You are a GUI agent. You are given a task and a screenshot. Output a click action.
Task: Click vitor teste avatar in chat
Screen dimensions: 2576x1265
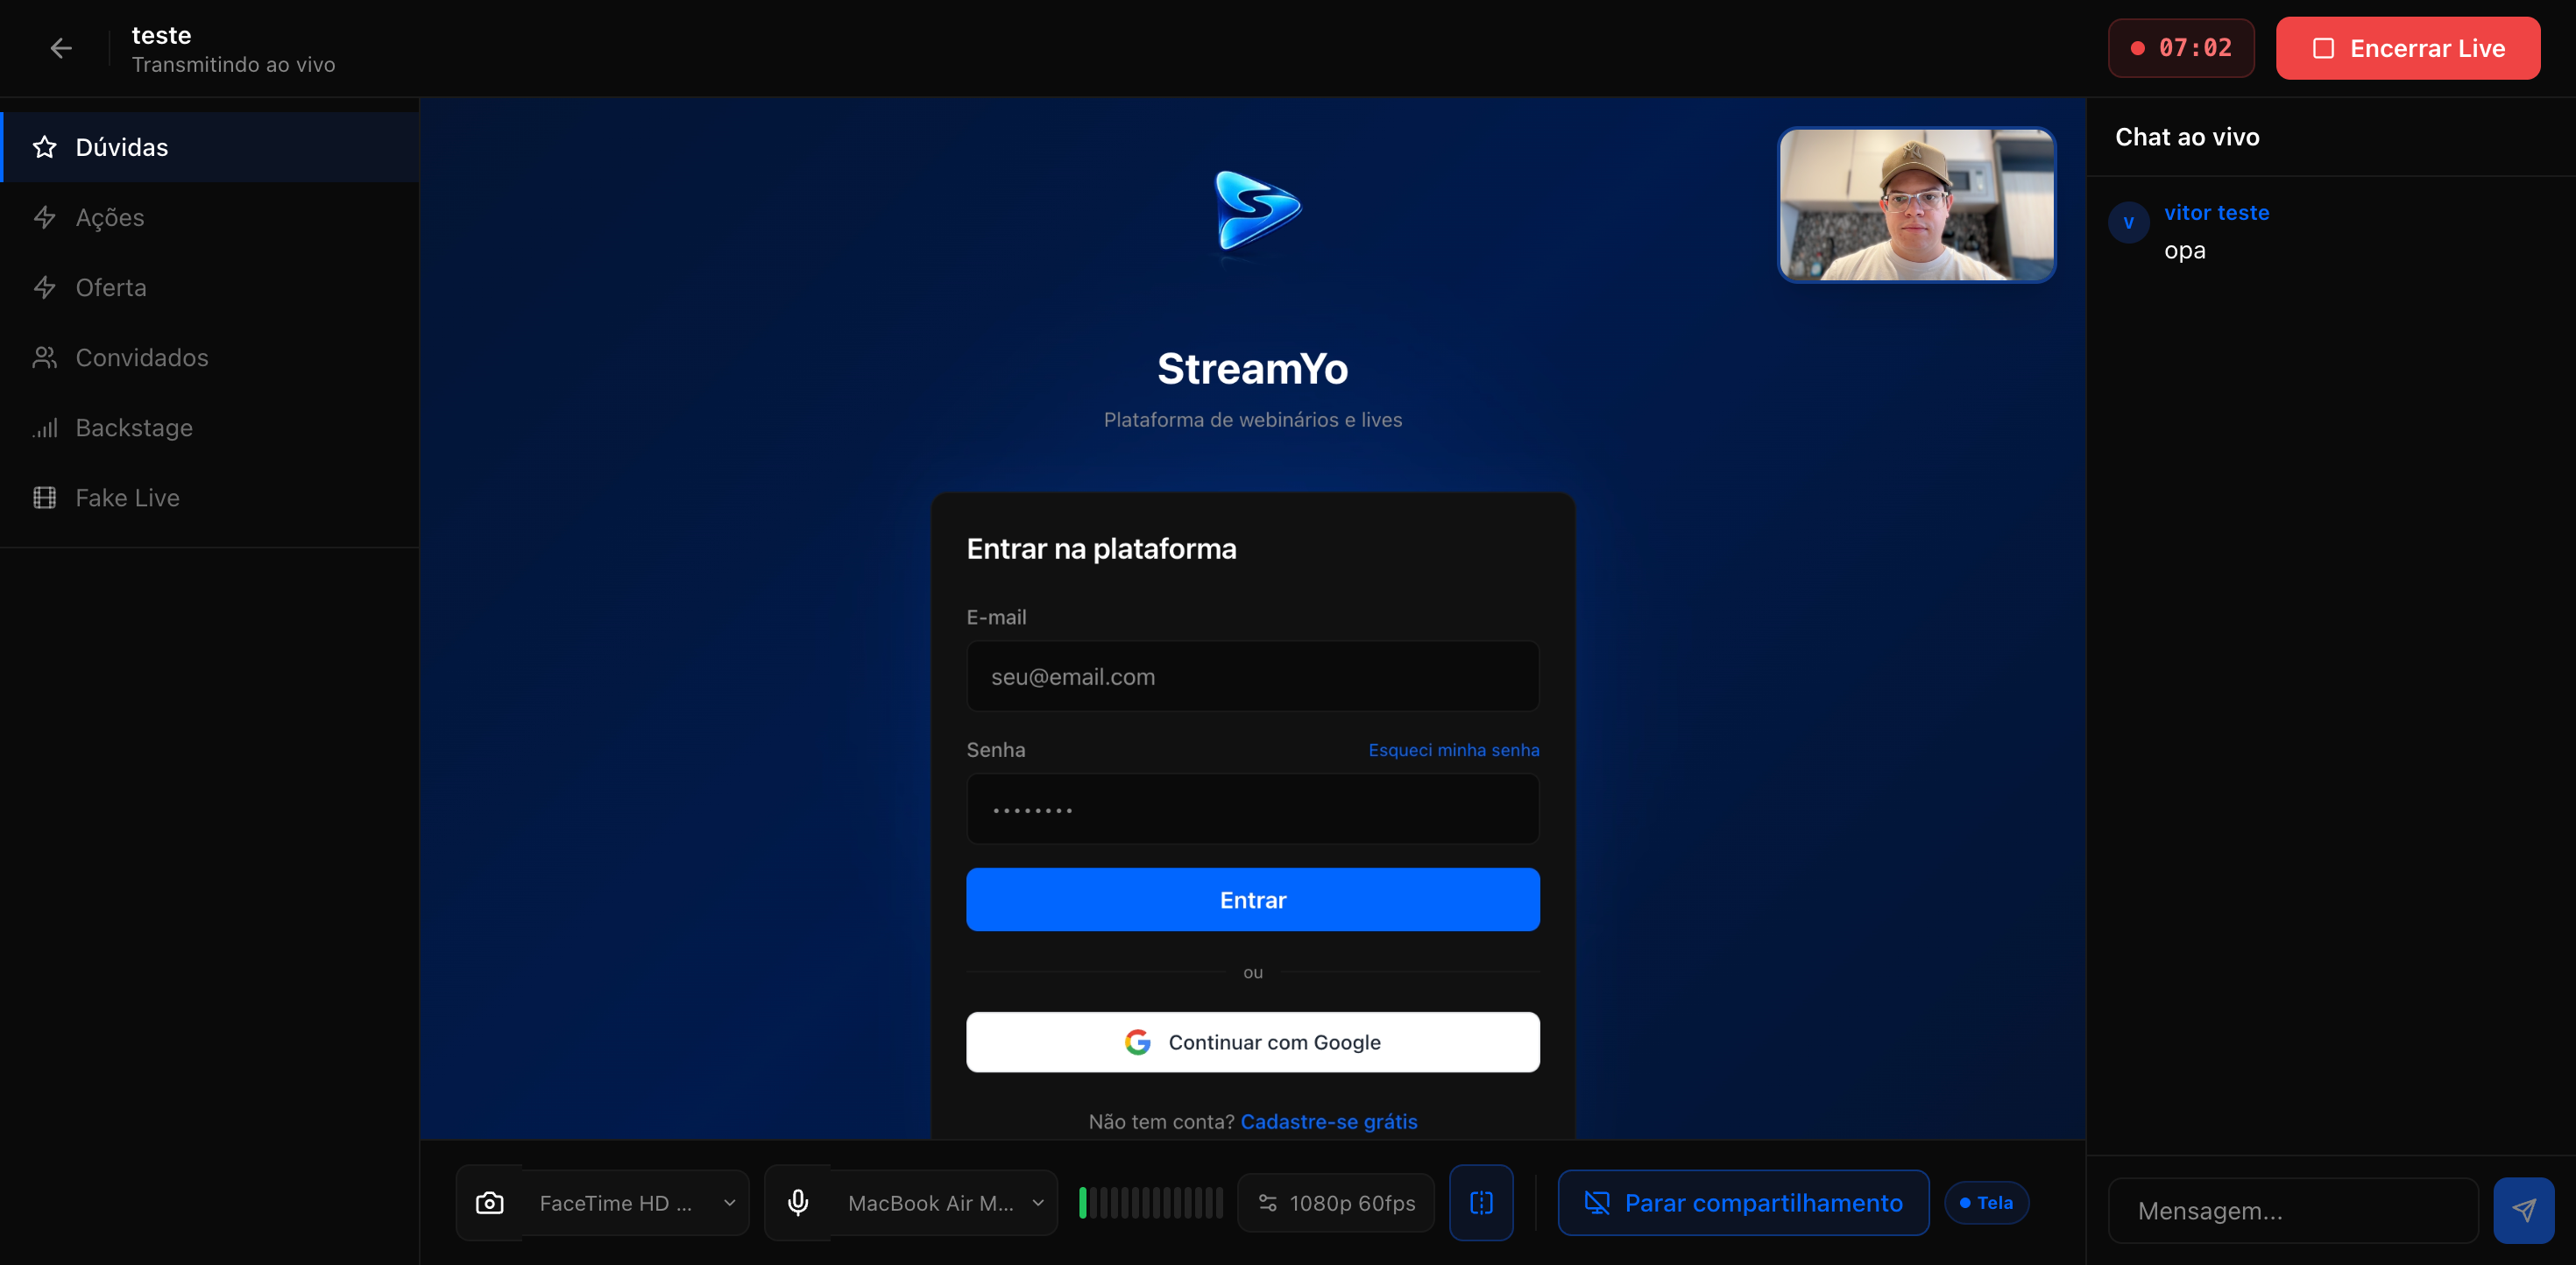coord(2128,222)
